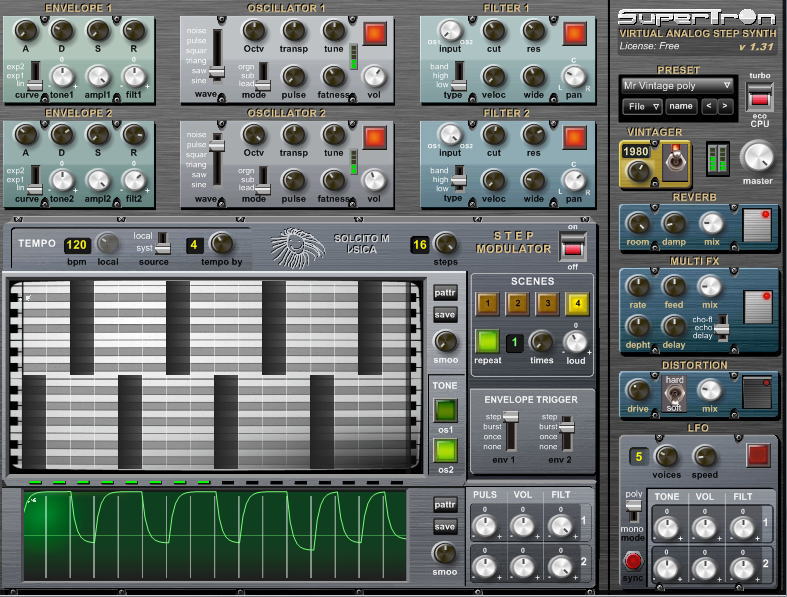Click Filter 1 cut knob
Screen dimensions: 787x597
tap(493, 31)
